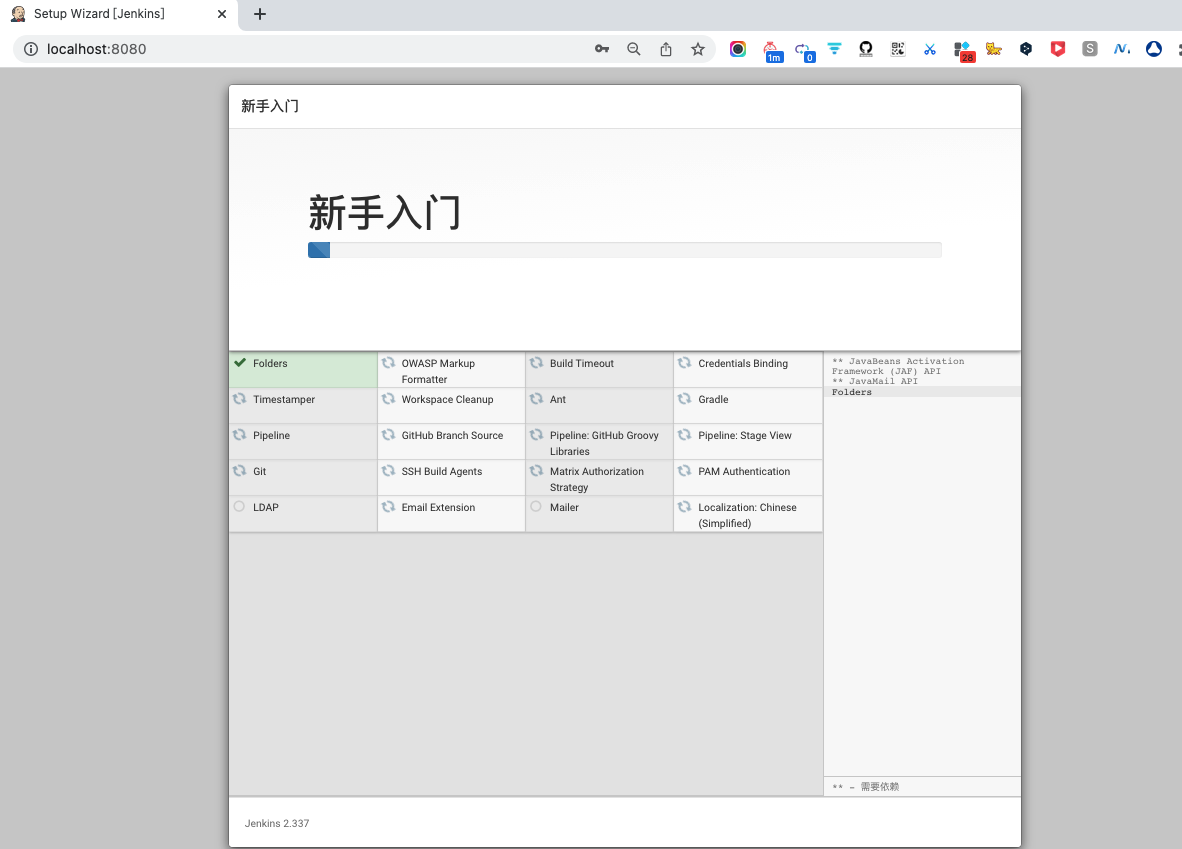Open the QR code extension
The height and width of the screenshot is (849, 1182).
[898, 49]
